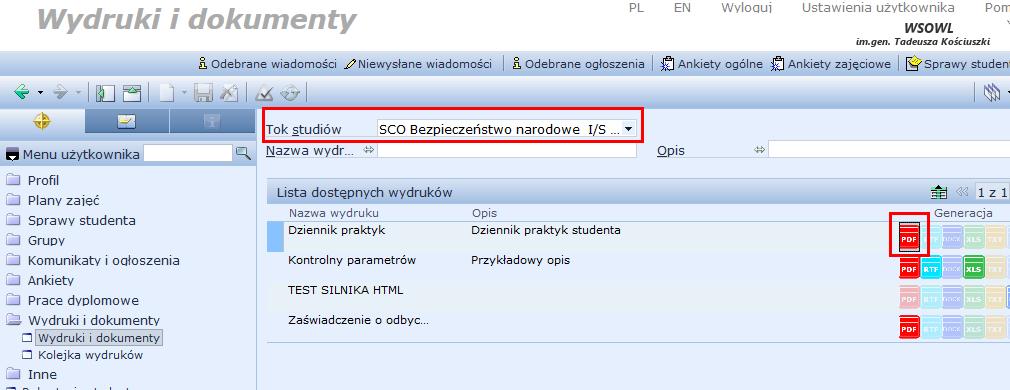1010x390 pixels.
Task: Select Dziennik praktyk row name
Action: [337, 230]
